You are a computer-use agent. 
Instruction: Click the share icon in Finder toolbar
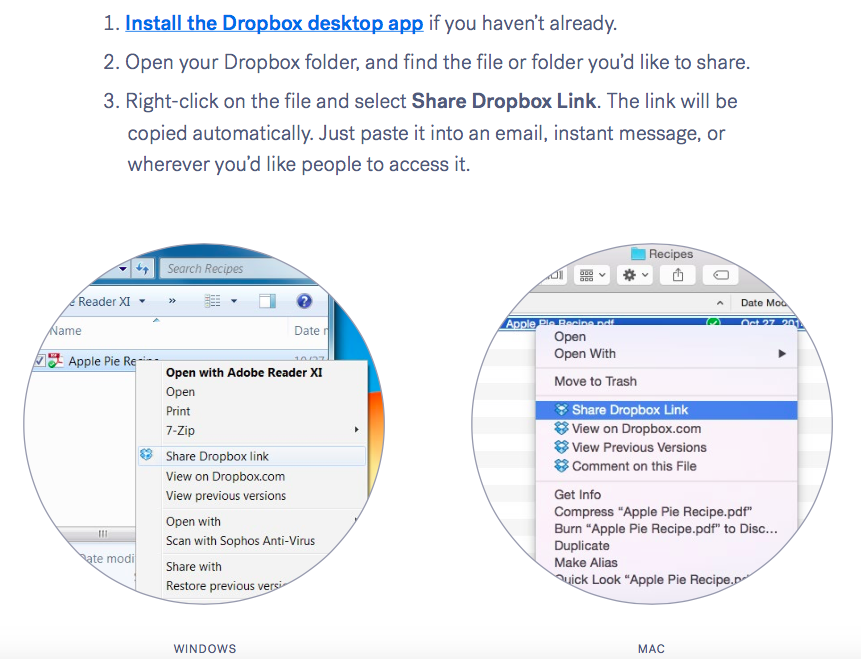[678, 275]
